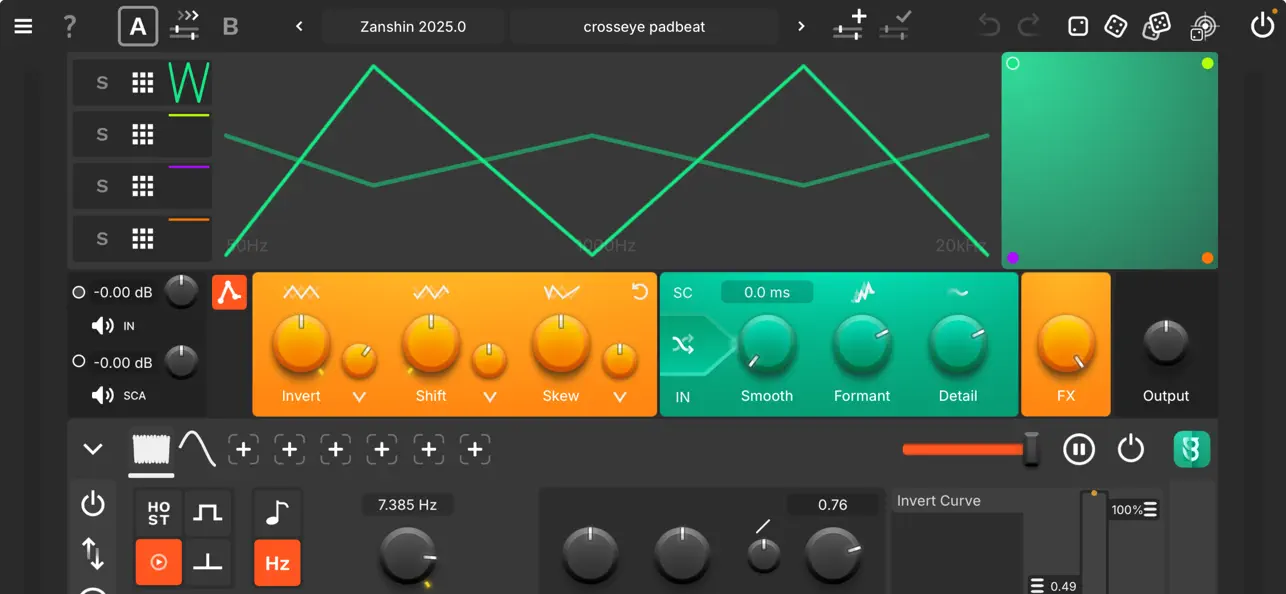Select the noise waveform modulator tab

point(152,449)
